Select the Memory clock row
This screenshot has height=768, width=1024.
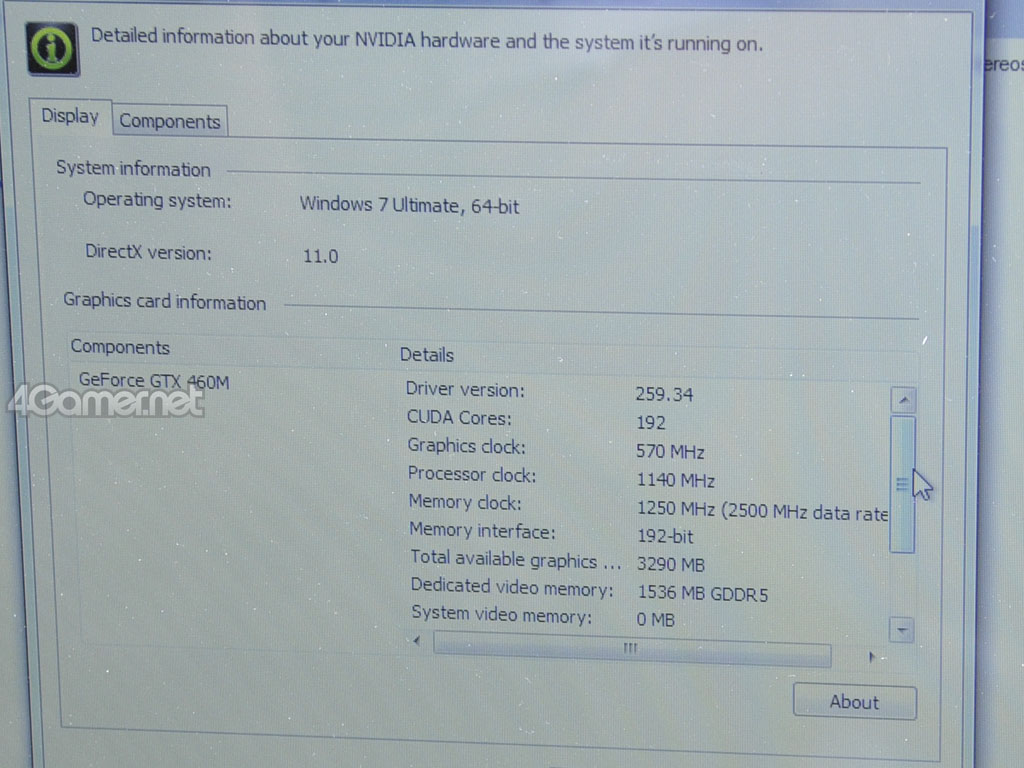click(x=647, y=506)
